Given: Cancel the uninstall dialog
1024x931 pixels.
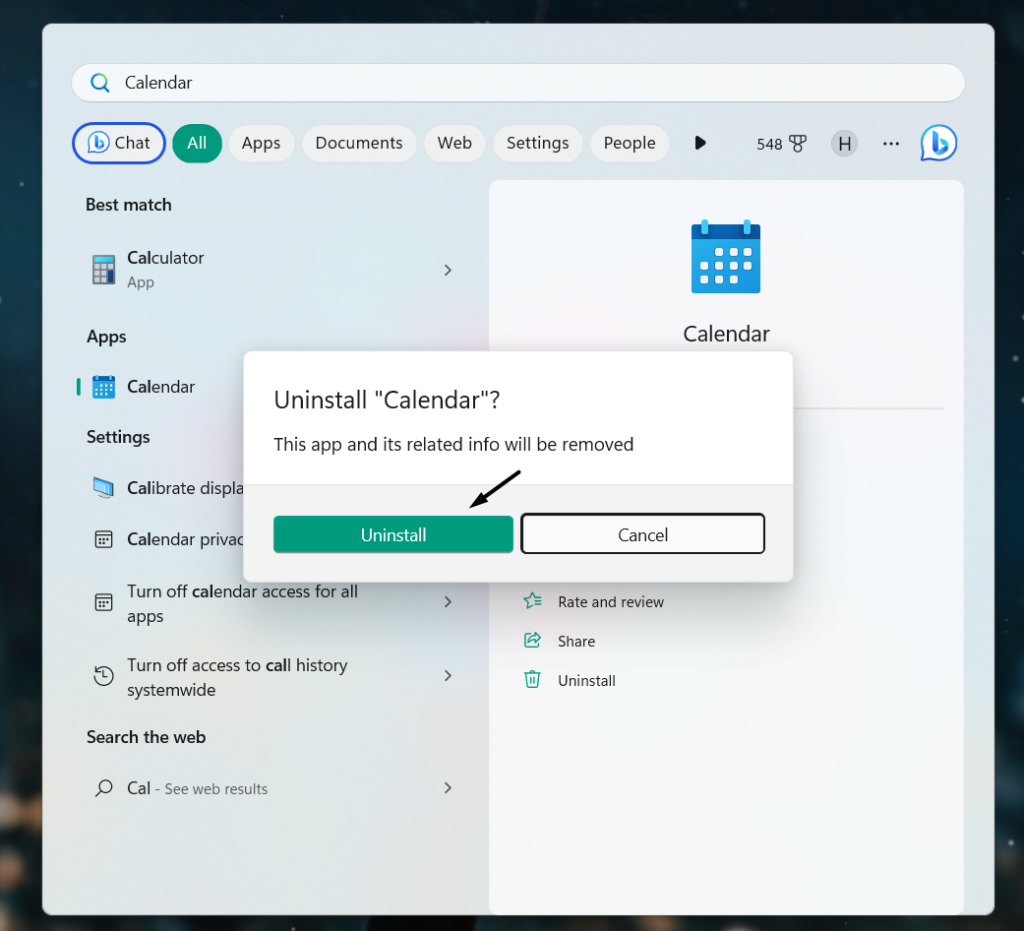Looking at the screenshot, I should click(x=643, y=534).
